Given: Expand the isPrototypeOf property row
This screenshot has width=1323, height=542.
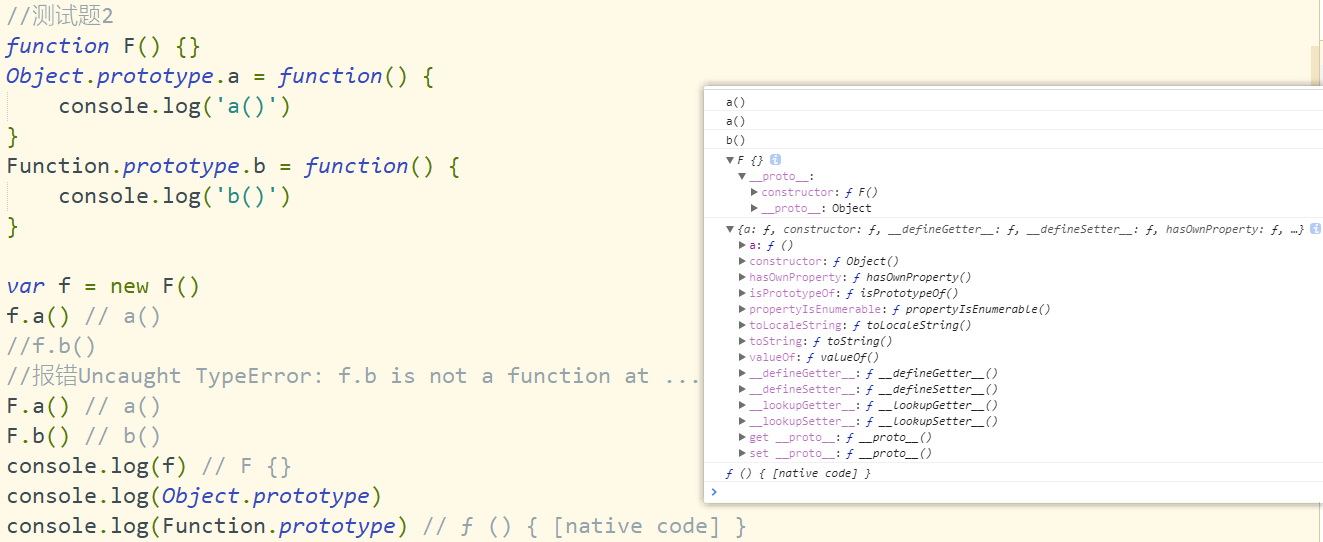Looking at the screenshot, I should click(742, 293).
